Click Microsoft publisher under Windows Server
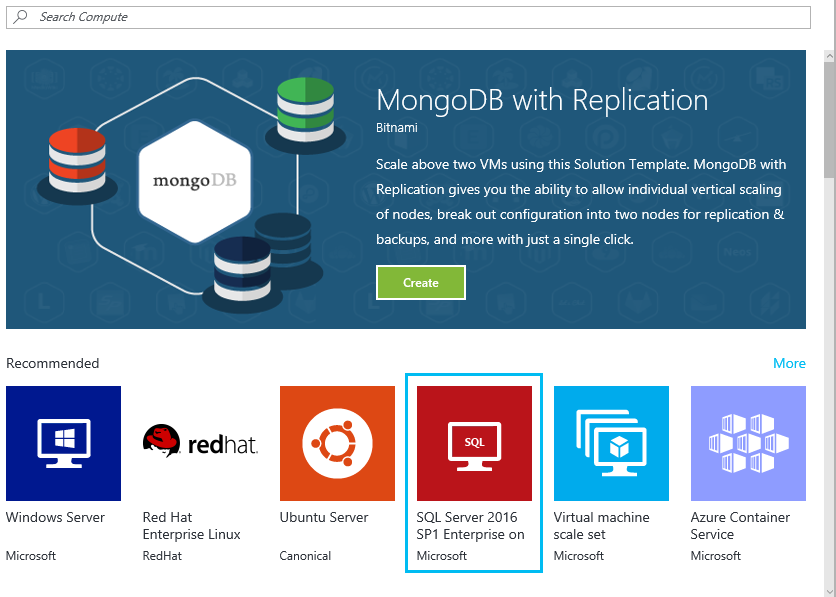This screenshot has height=597, width=836. pyautogui.click(x=31, y=556)
